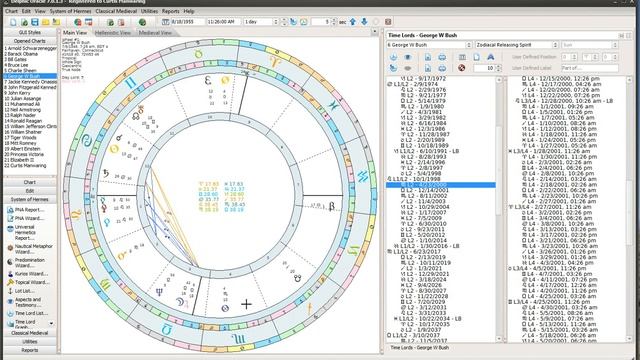This screenshot has width=640, height=360.
Task: Click the System of Hermes sidebar section
Action: [30, 199]
